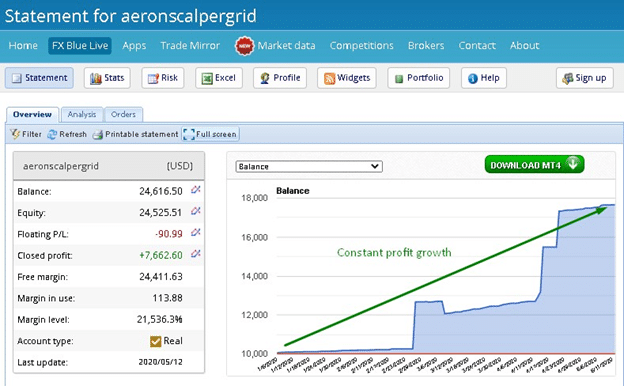Click the Closed profit value +7,662.60

pyautogui.click(x=161, y=255)
